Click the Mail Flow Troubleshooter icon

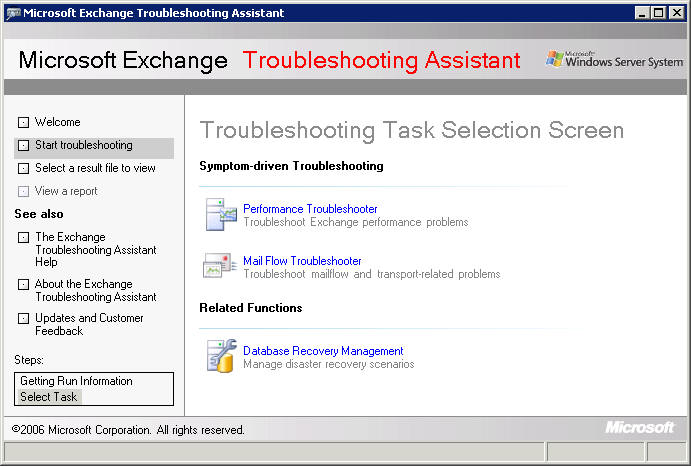point(220,265)
